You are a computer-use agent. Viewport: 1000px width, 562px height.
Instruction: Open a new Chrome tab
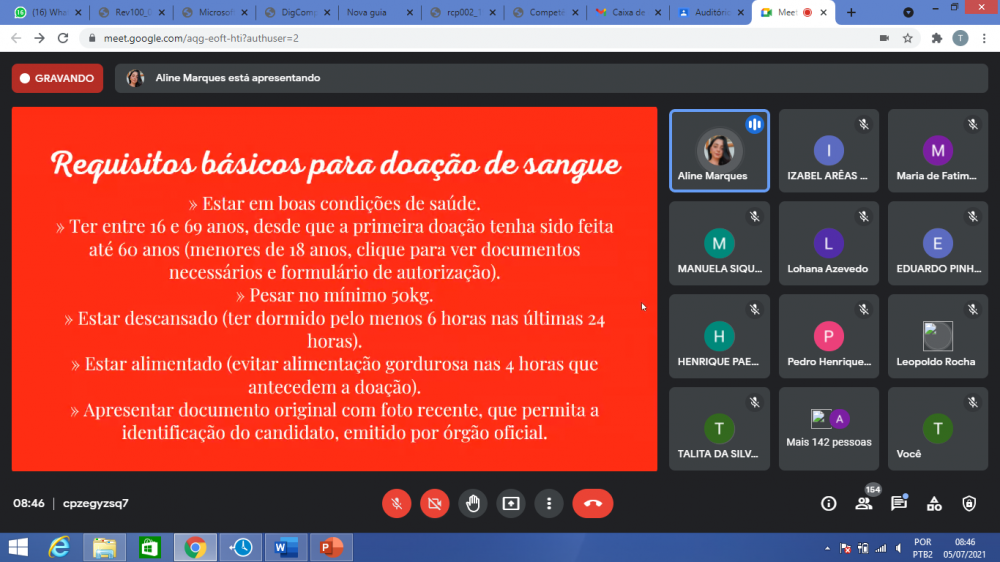point(851,12)
